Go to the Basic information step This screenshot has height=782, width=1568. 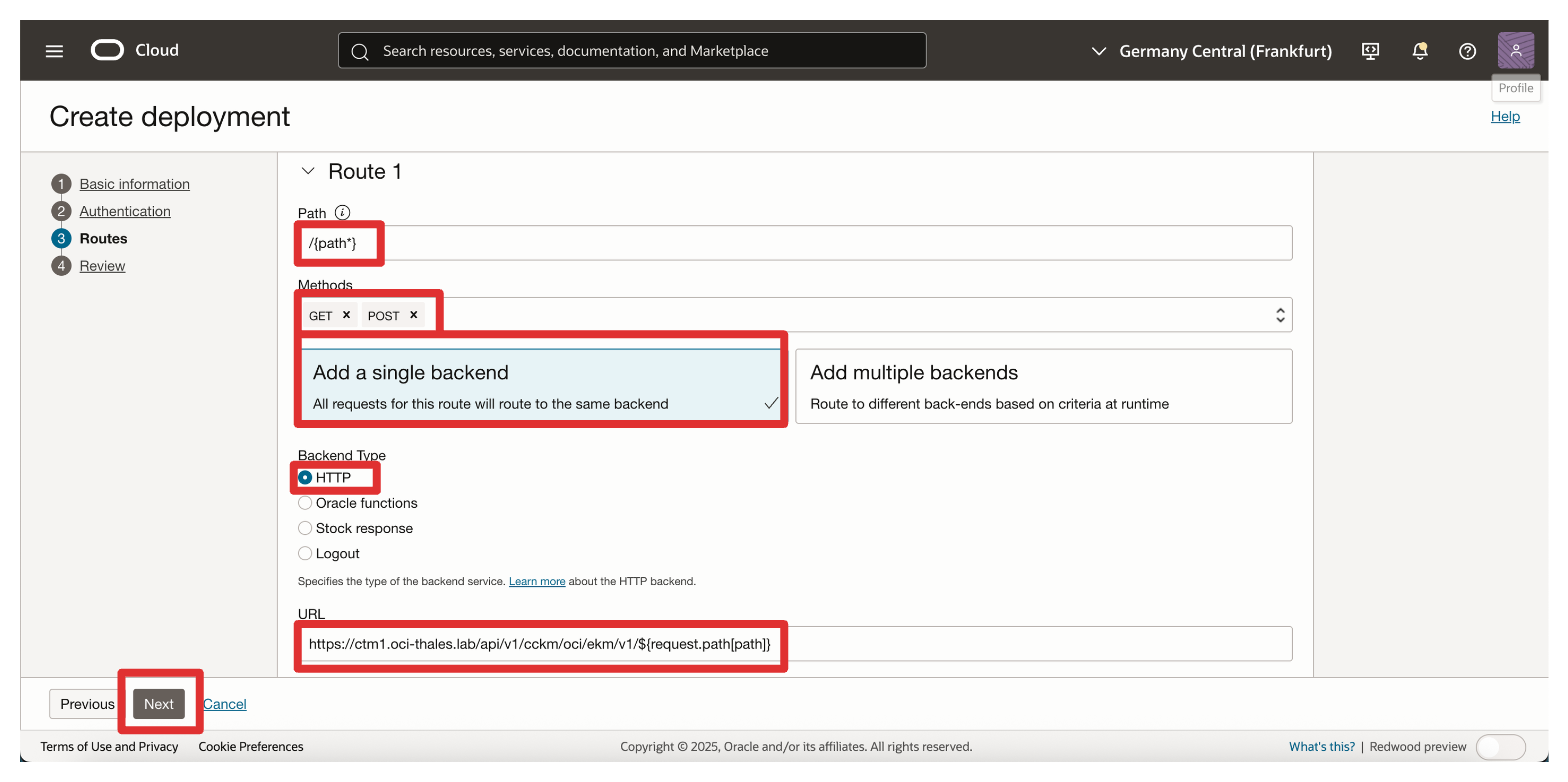tap(134, 184)
